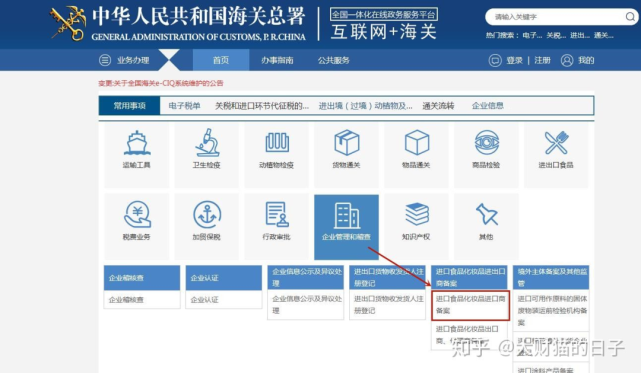Click the 企业信息公示及异议处理 blue header
This screenshot has height=373, width=641.
tap(305, 278)
